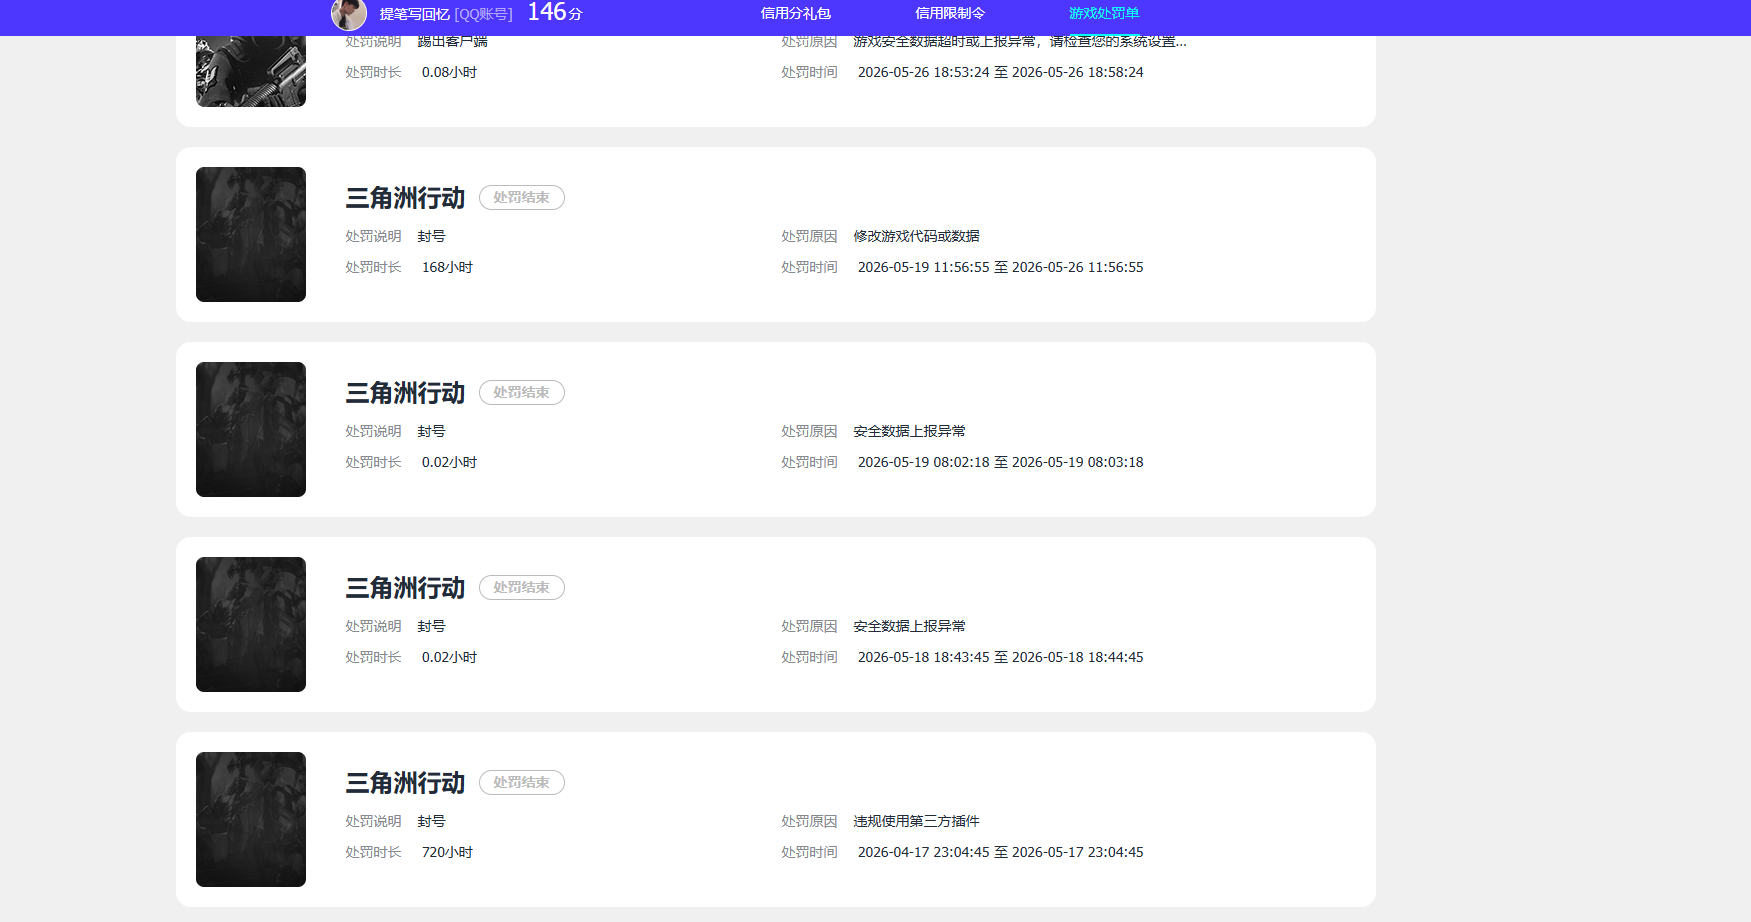Open the user avatar in the header
This screenshot has width=1751, height=922.
click(x=349, y=14)
